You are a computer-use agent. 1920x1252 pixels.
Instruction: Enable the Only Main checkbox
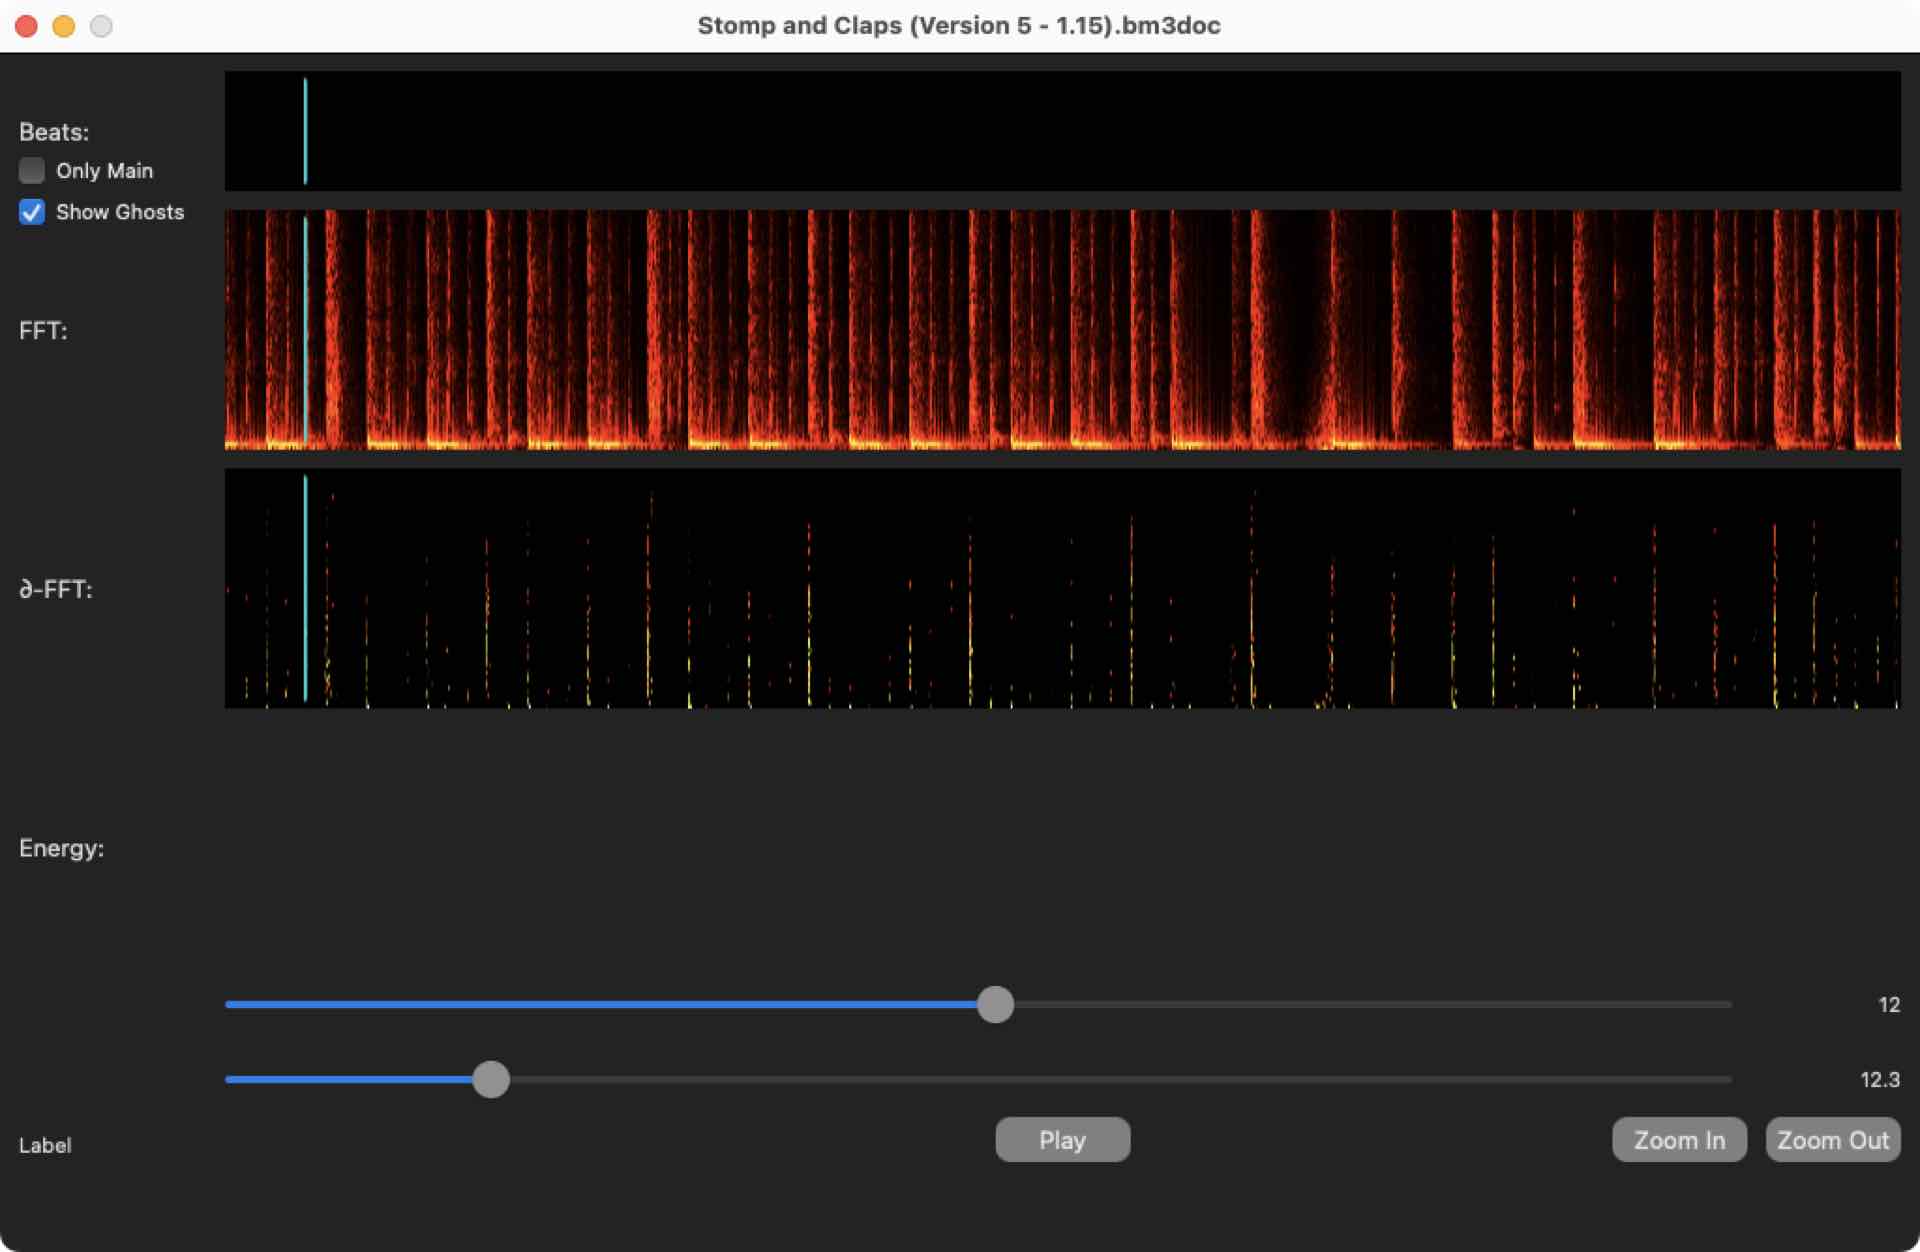pos(32,171)
